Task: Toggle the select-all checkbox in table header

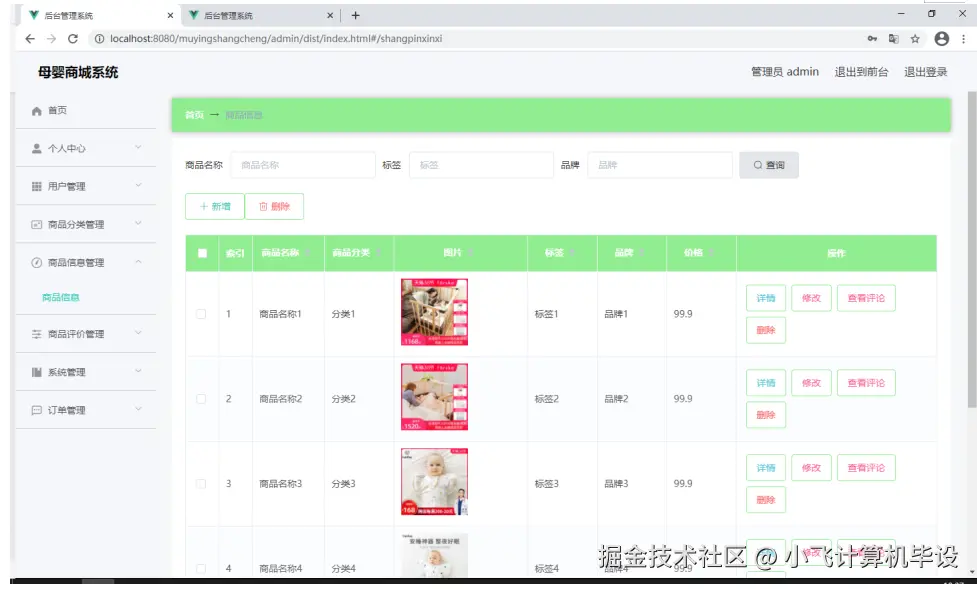Action: click(199, 253)
